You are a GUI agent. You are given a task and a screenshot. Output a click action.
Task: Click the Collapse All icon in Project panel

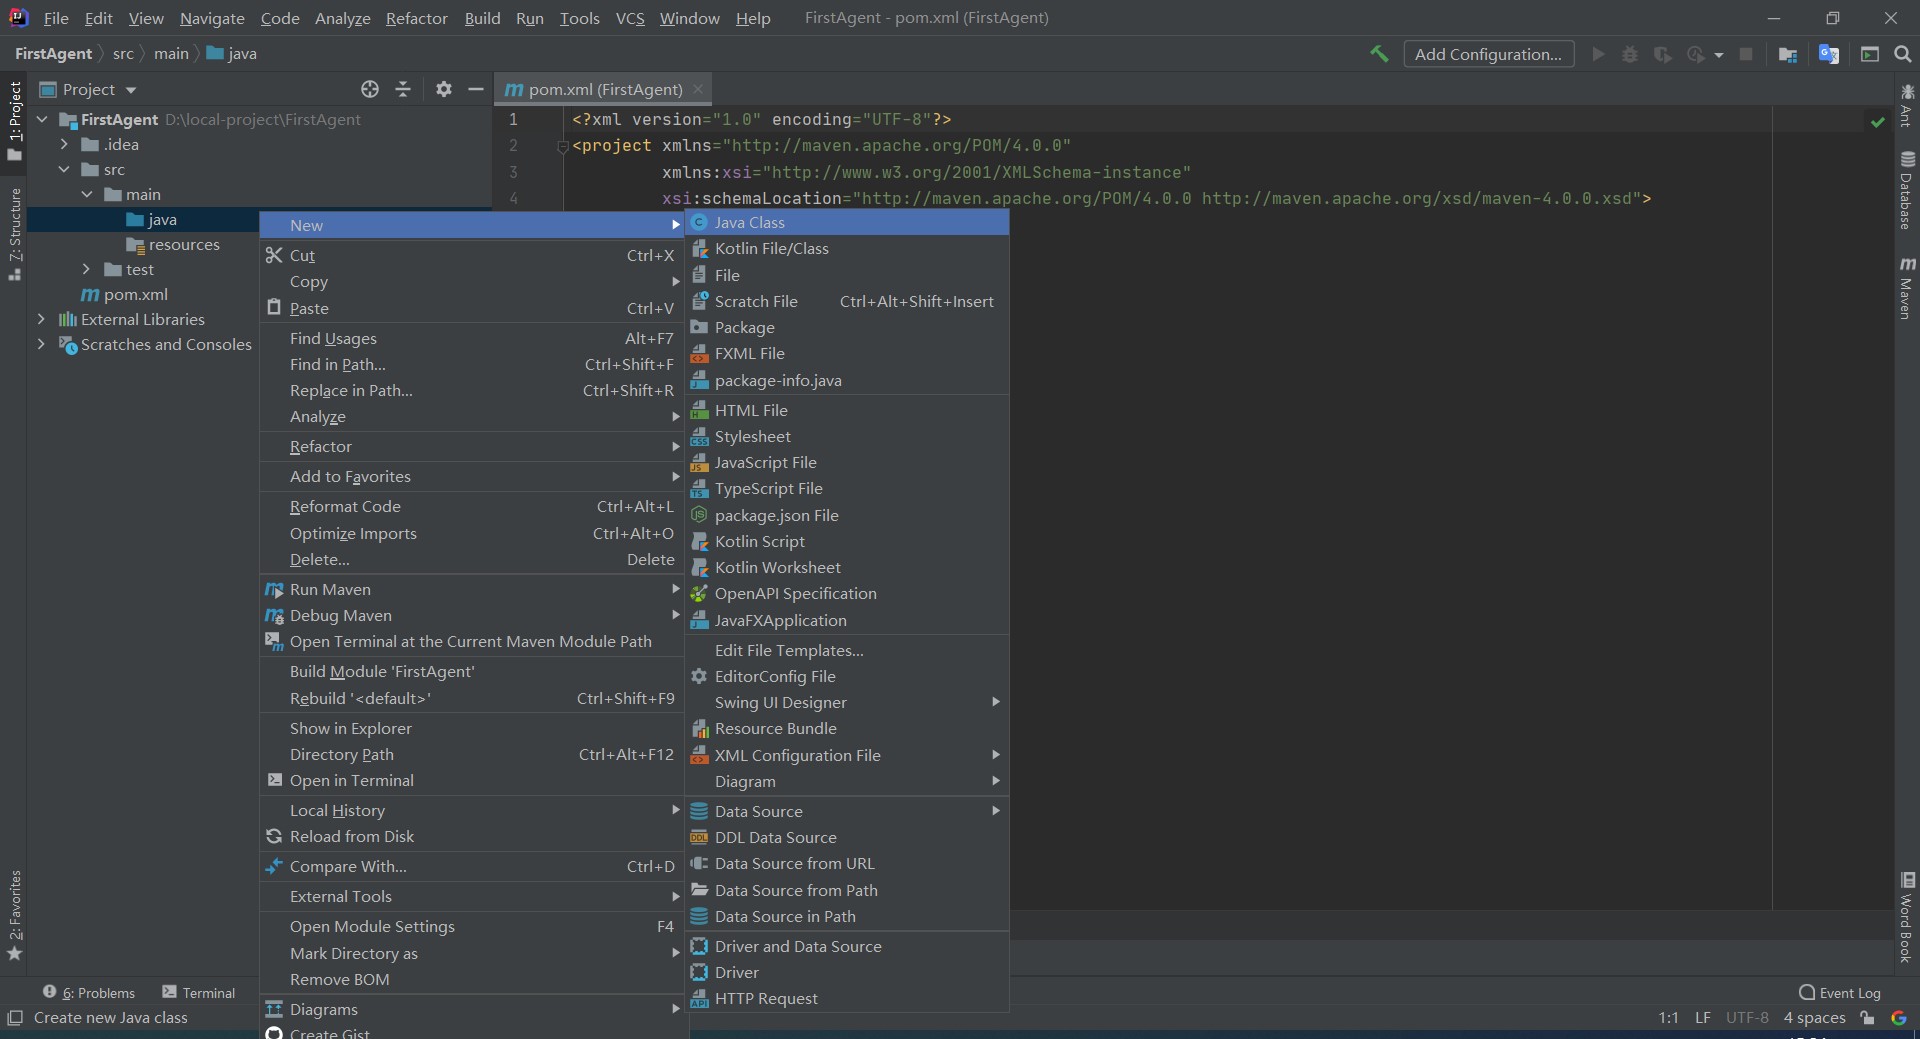403,89
